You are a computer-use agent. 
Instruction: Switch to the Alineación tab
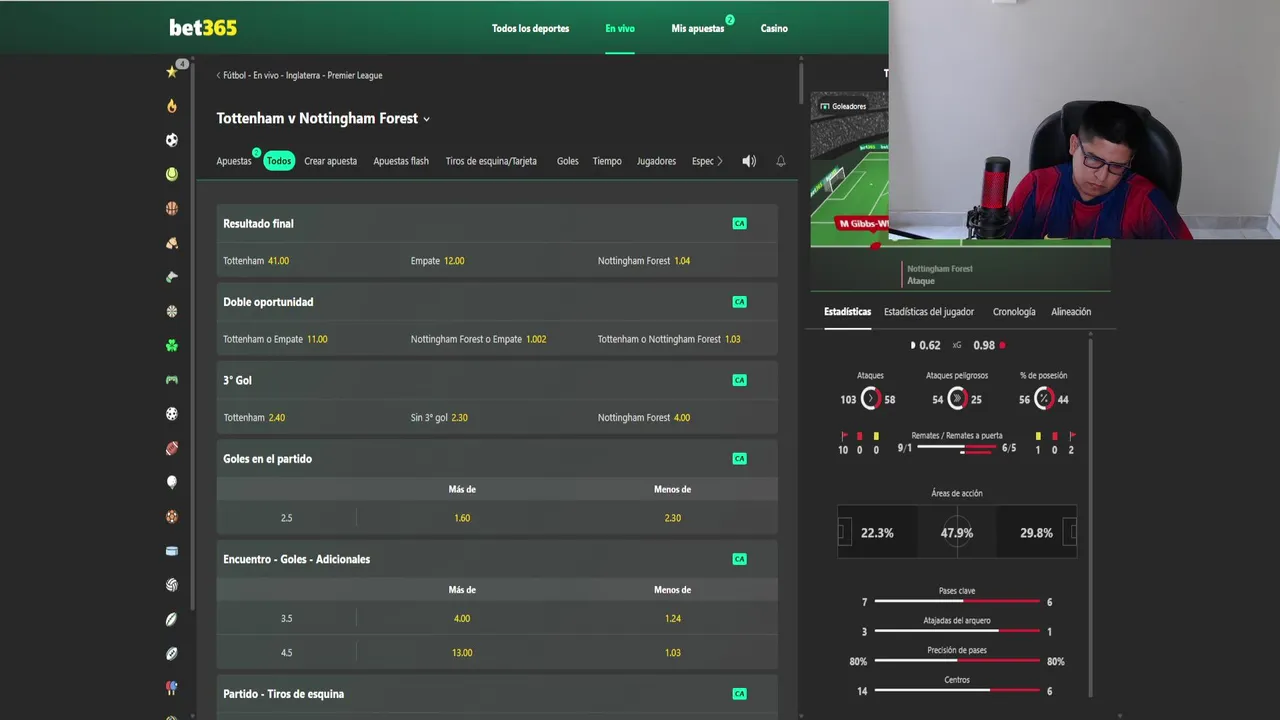[x=1071, y=312]
